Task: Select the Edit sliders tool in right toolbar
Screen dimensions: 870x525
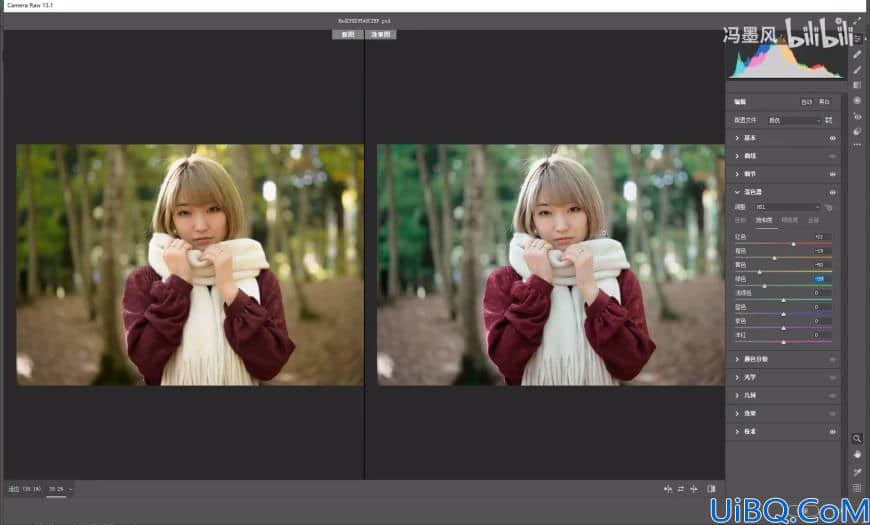Action: pyautogui.click(x=857, y=38)
